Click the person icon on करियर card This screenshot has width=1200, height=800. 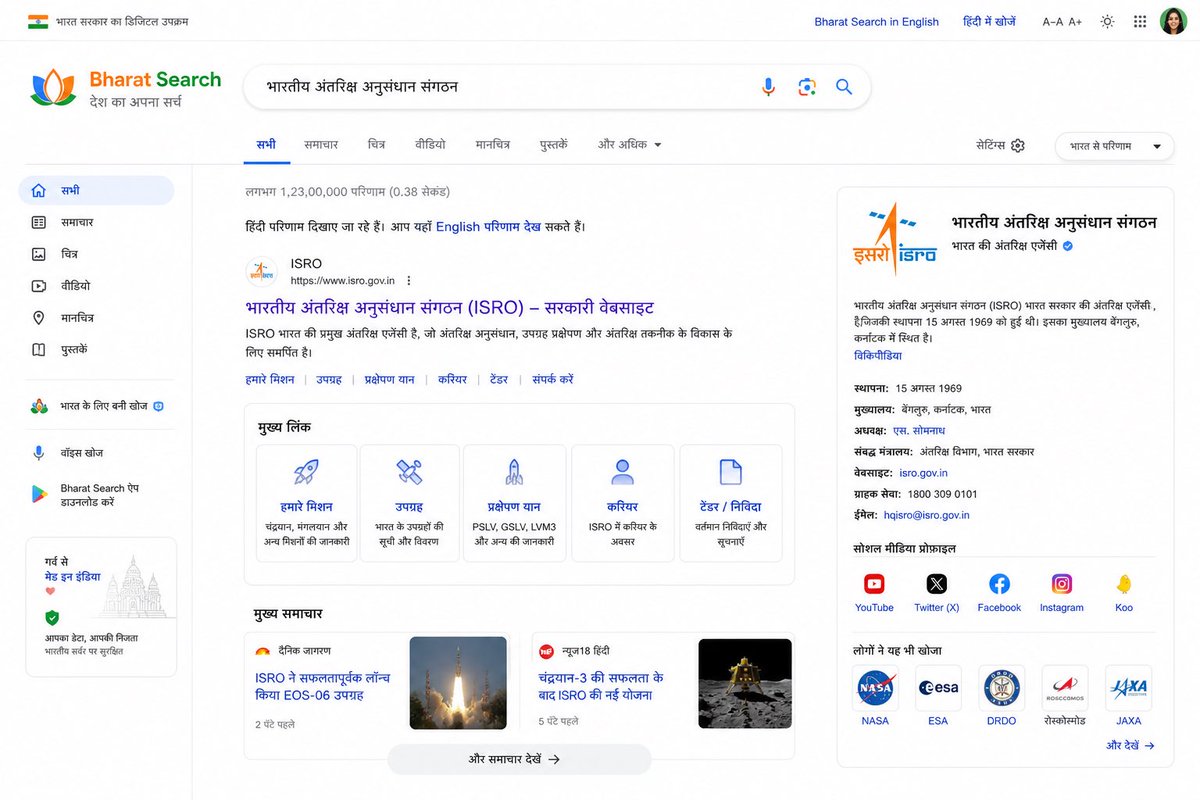tap(622, 472)
